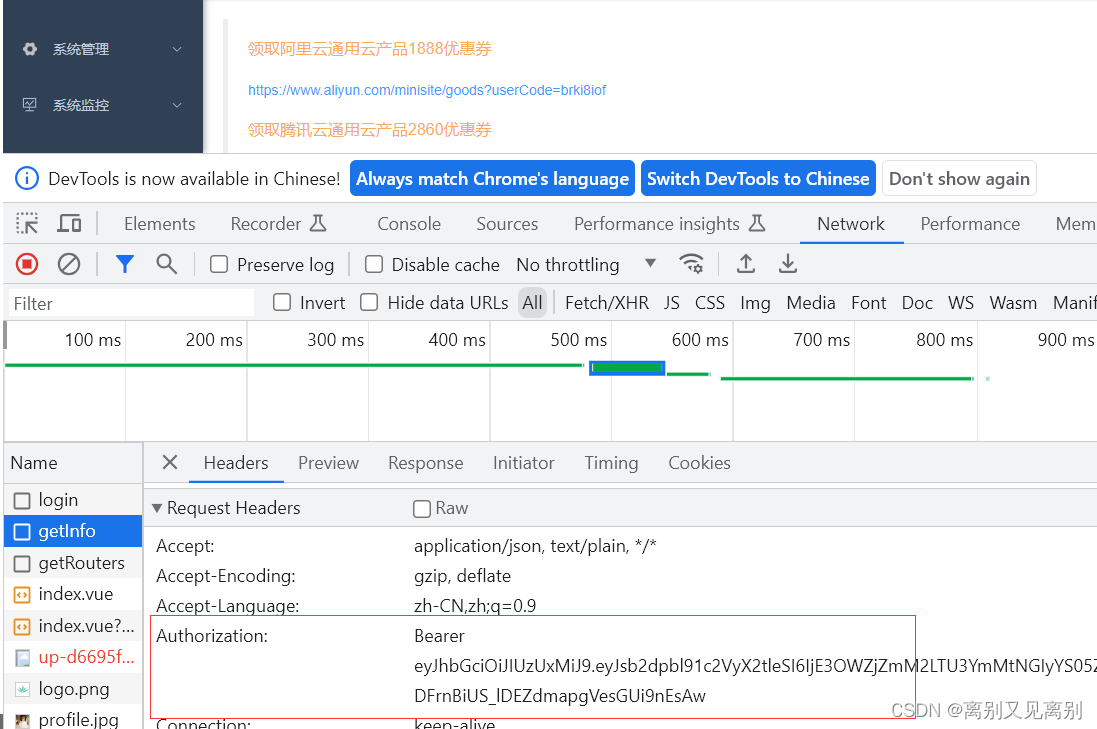Open the Console tab

[x=409, y=224]
